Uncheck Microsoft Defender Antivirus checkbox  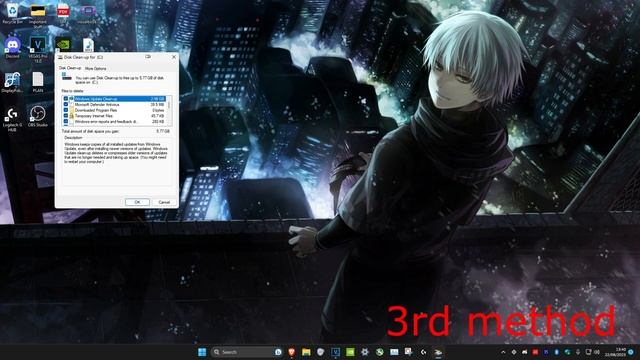click(x=66, y=104)
